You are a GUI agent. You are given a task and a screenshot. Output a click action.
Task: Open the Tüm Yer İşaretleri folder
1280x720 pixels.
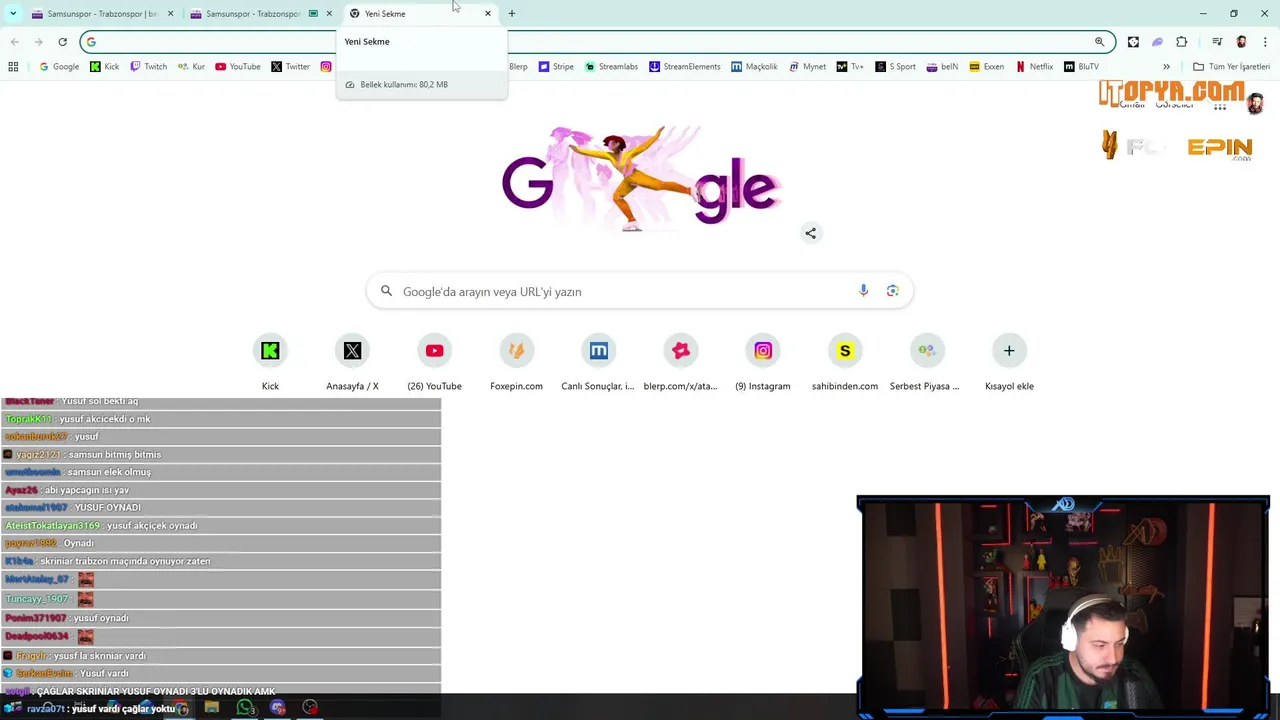[1231, 66]
